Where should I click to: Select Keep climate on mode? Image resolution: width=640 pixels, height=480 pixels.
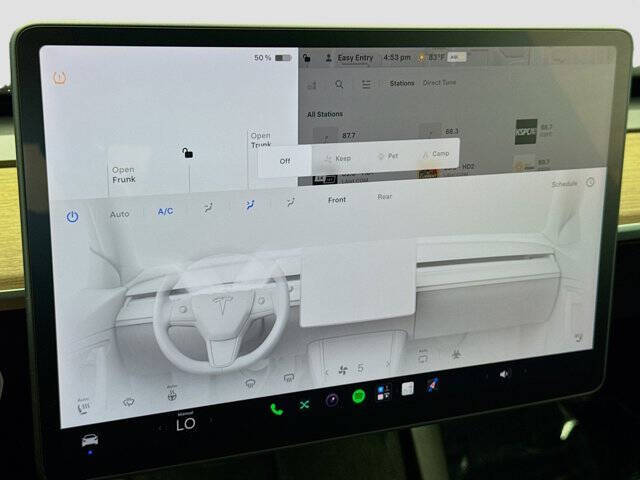click(338, 158)
